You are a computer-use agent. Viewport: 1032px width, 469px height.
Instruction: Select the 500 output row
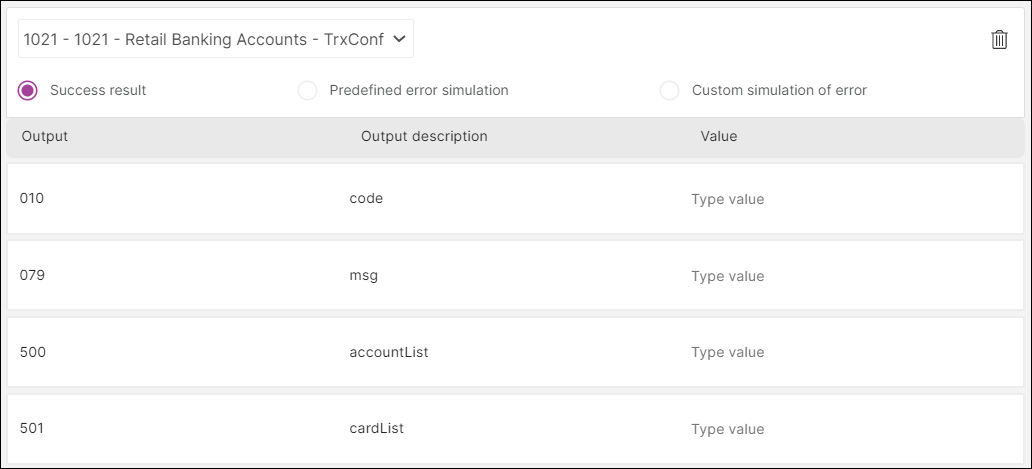[x=515, y=353]
